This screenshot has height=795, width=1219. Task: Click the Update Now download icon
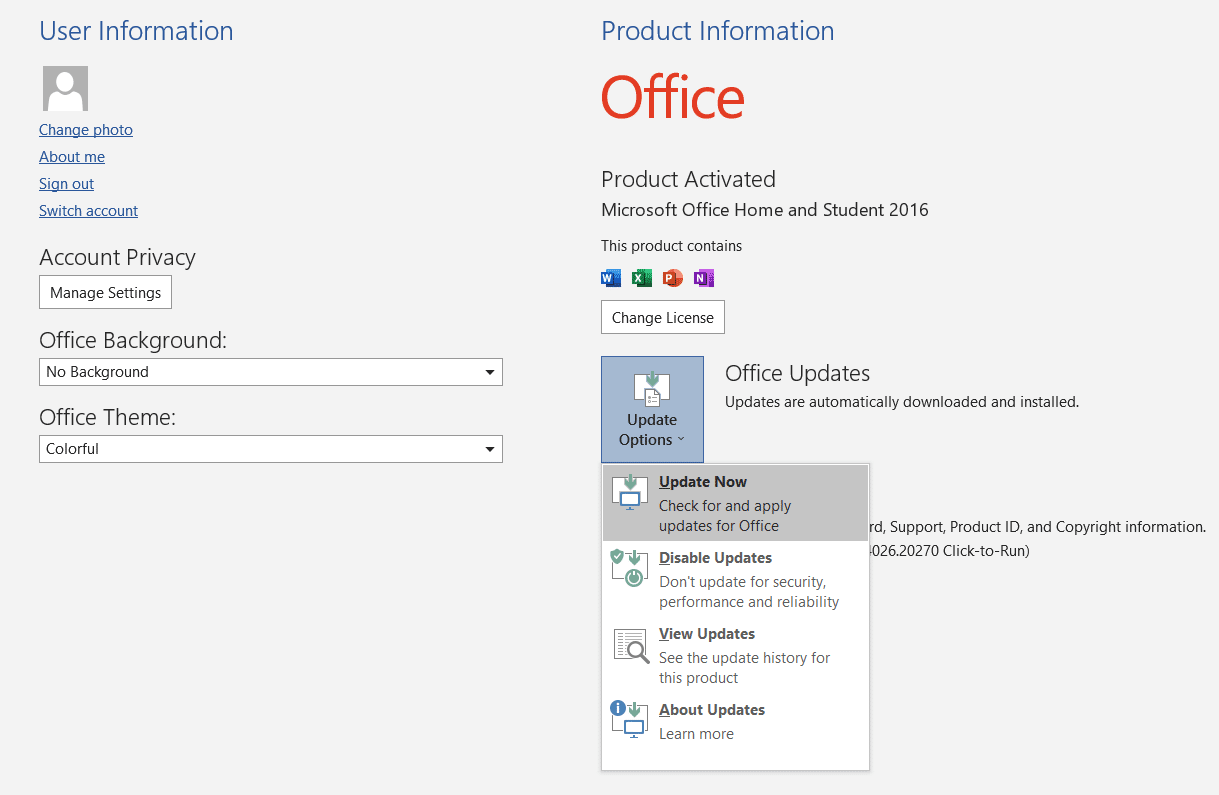(x=630, y=492)
